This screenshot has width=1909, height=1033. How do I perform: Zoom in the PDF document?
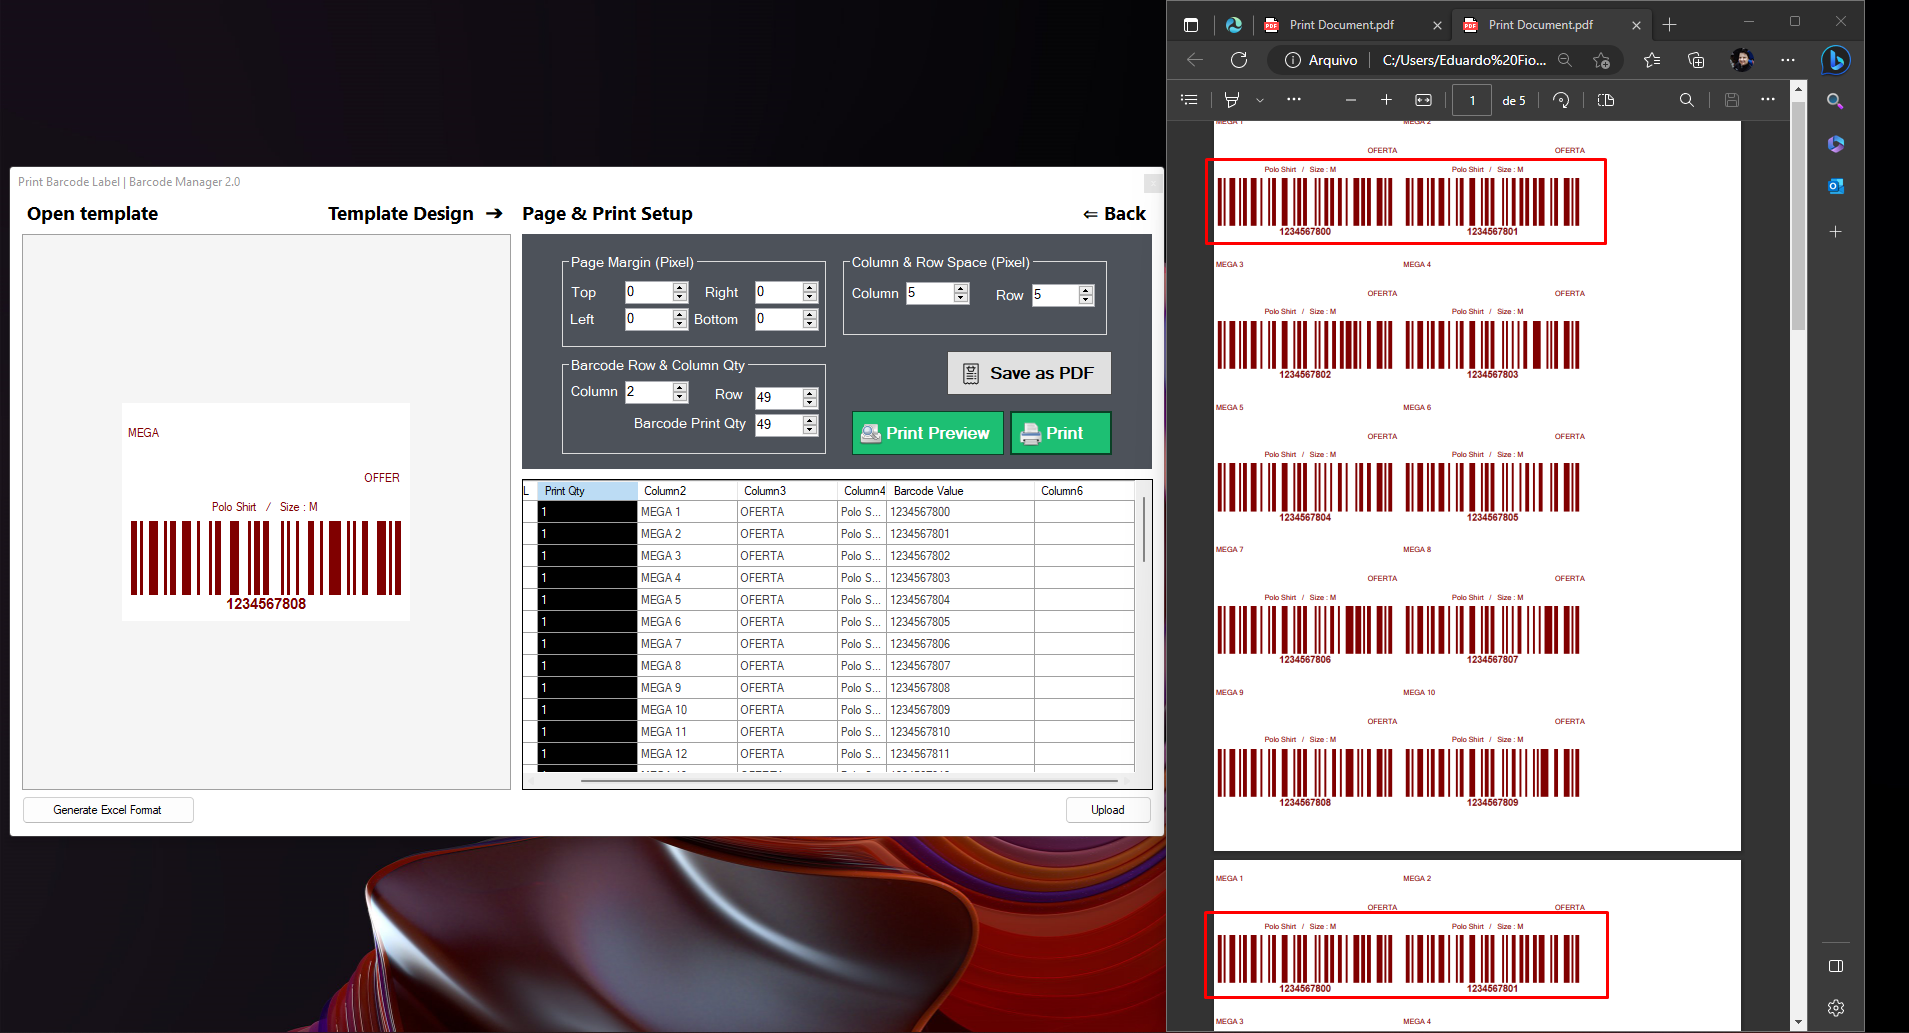[1386, 100]
